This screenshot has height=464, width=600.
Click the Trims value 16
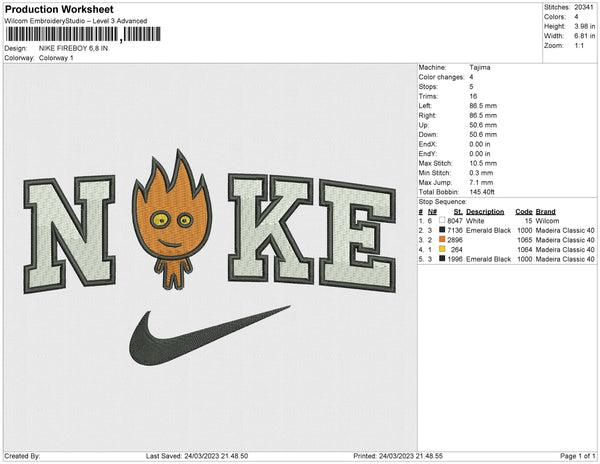click(473, 96)
